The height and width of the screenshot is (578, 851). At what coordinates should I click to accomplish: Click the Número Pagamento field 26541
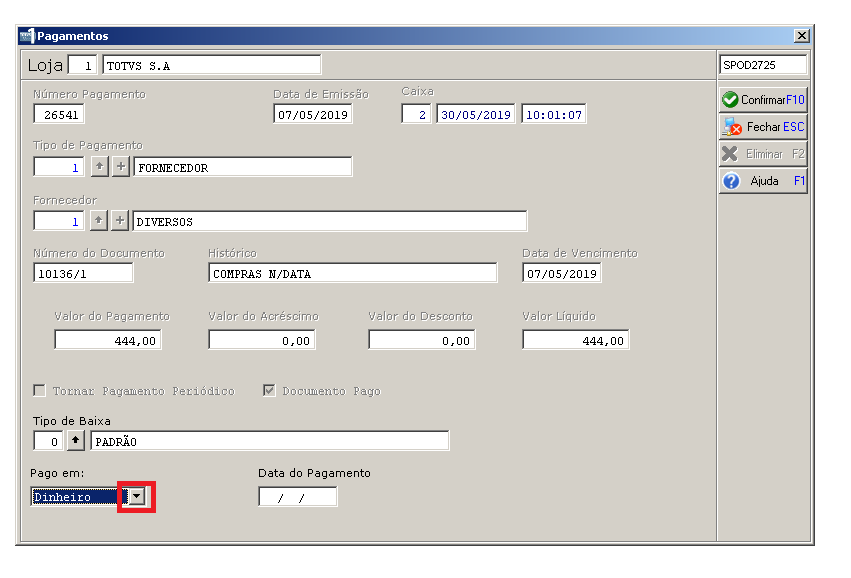pos(59,115)
